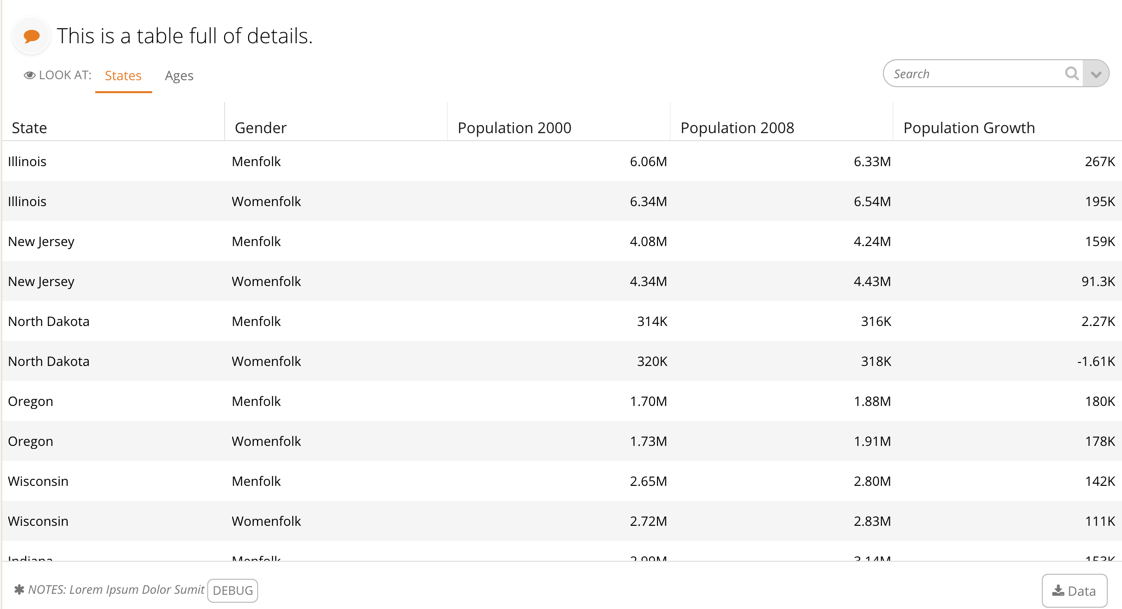Click the search magnifier icon
Image resolution: width=1122 pixels, height=609 pixels.
[1071, 73]
